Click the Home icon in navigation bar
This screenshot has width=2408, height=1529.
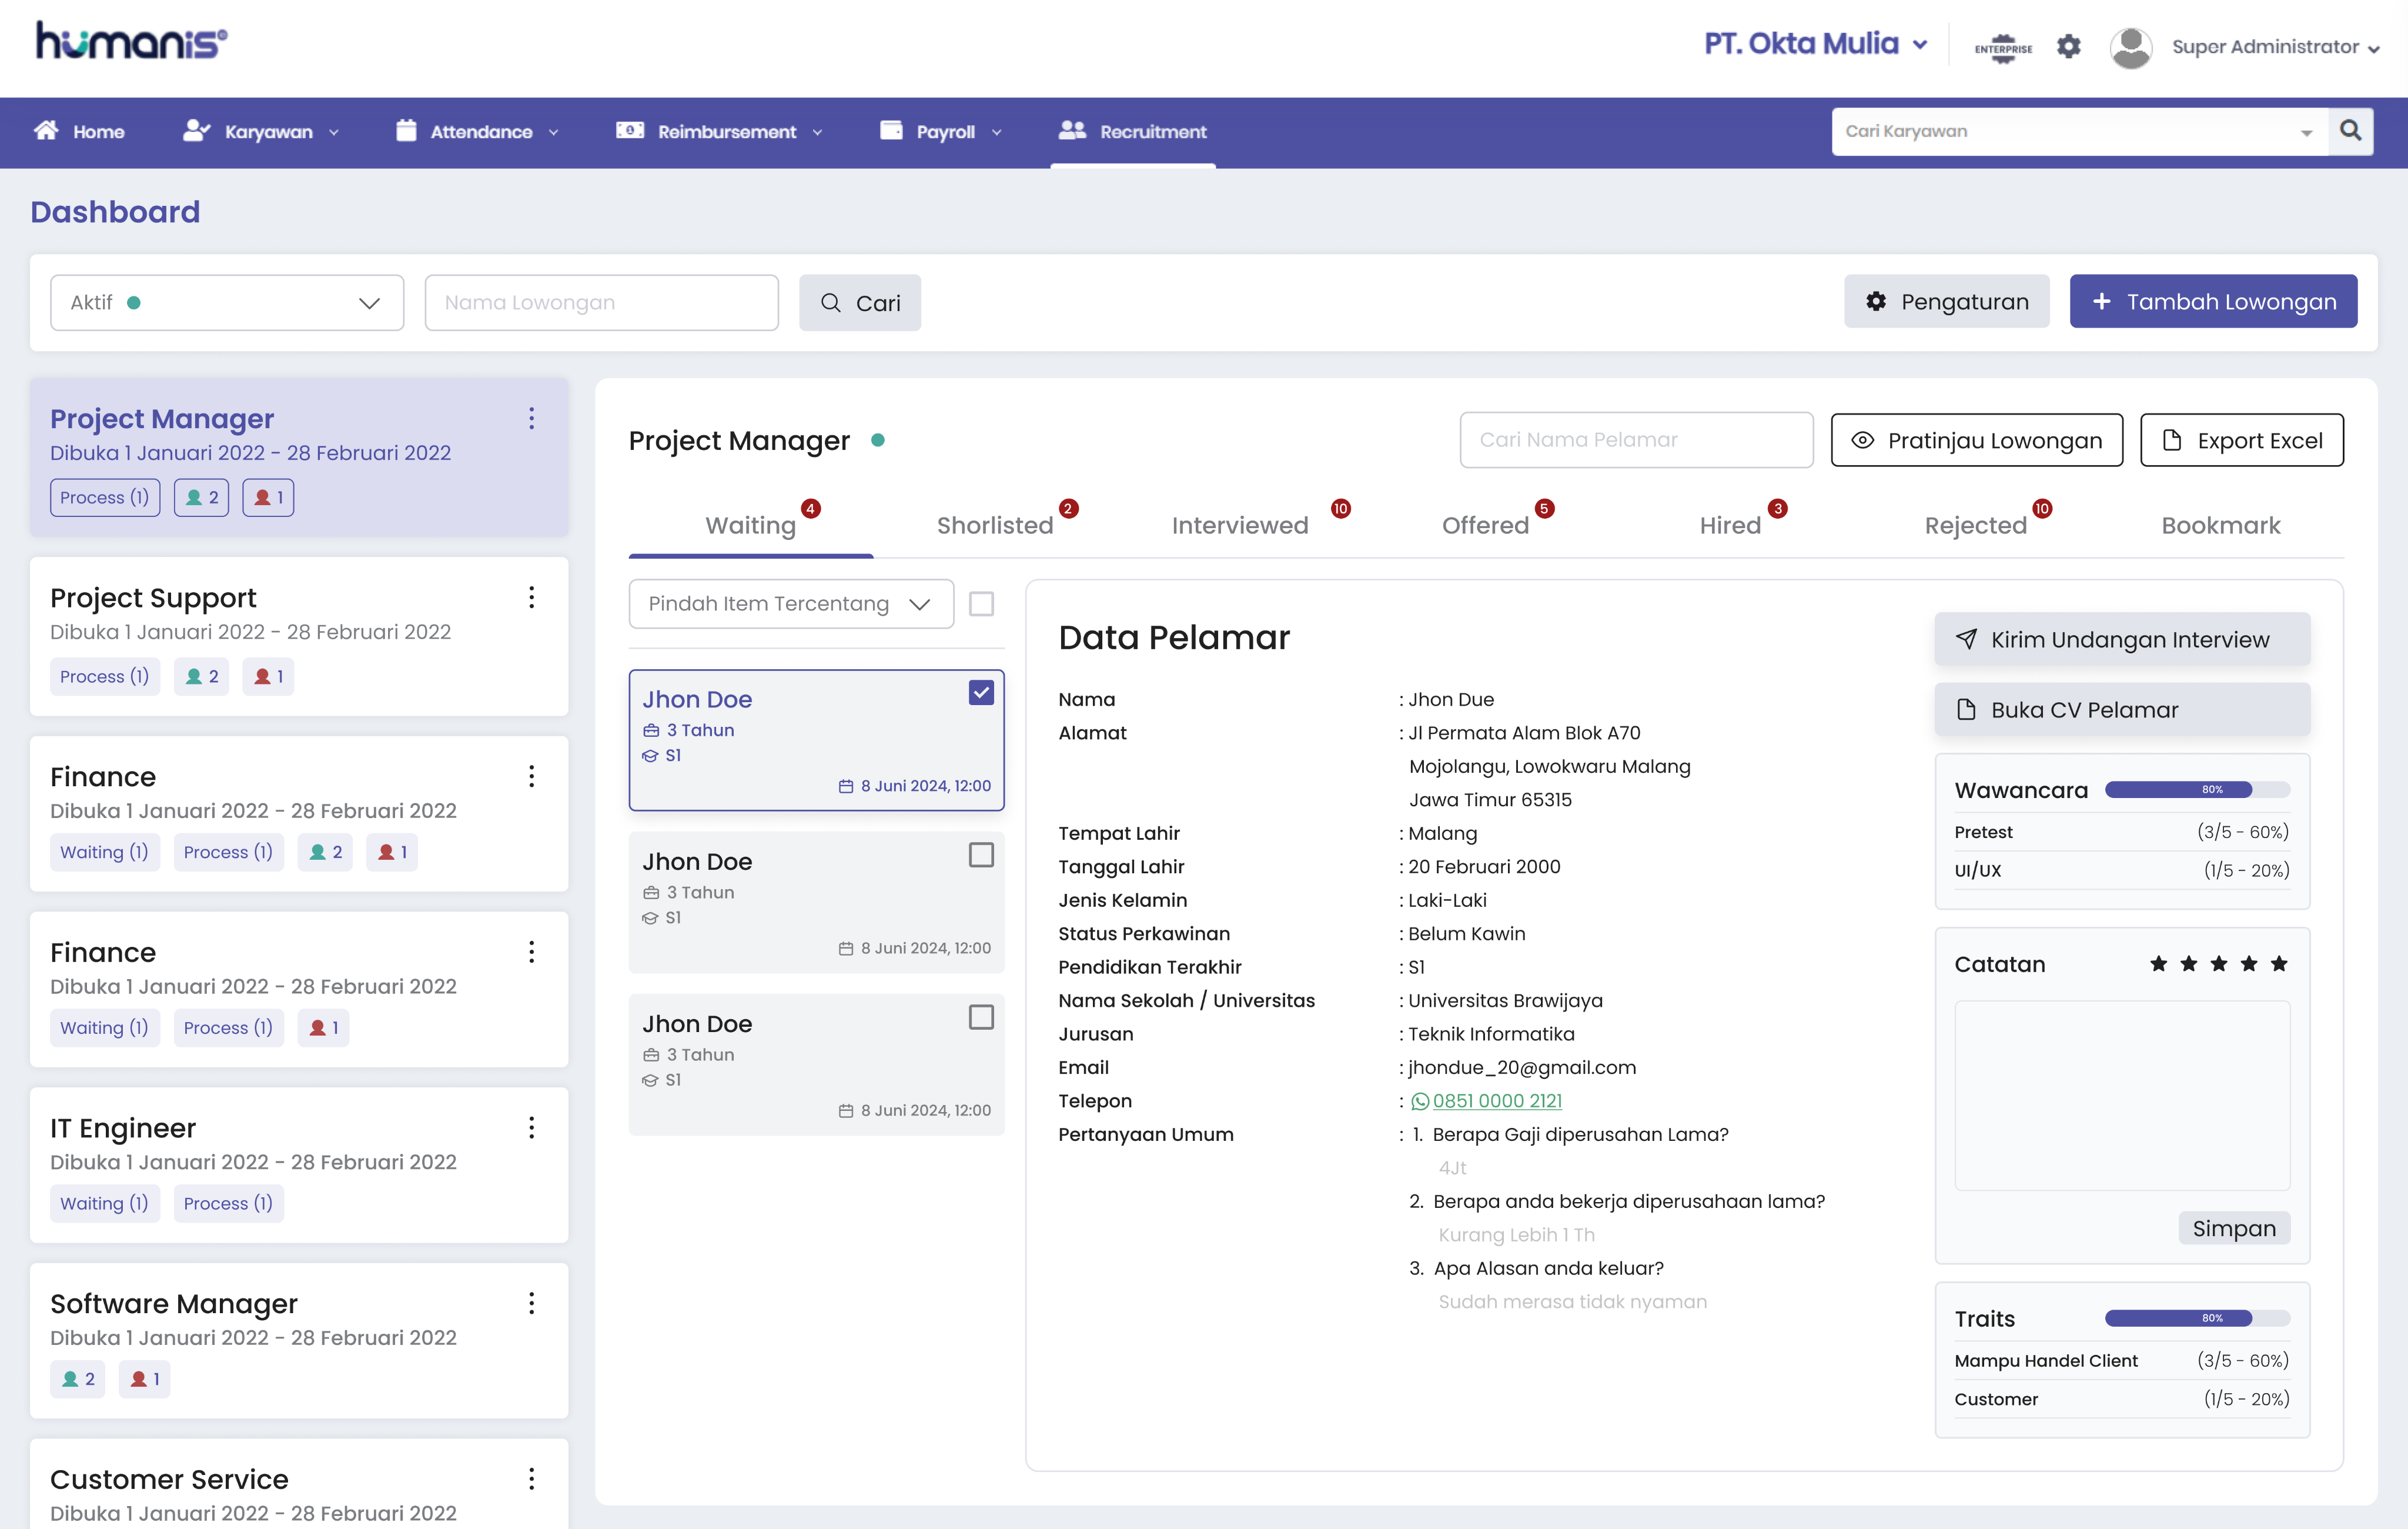point(46,131)
